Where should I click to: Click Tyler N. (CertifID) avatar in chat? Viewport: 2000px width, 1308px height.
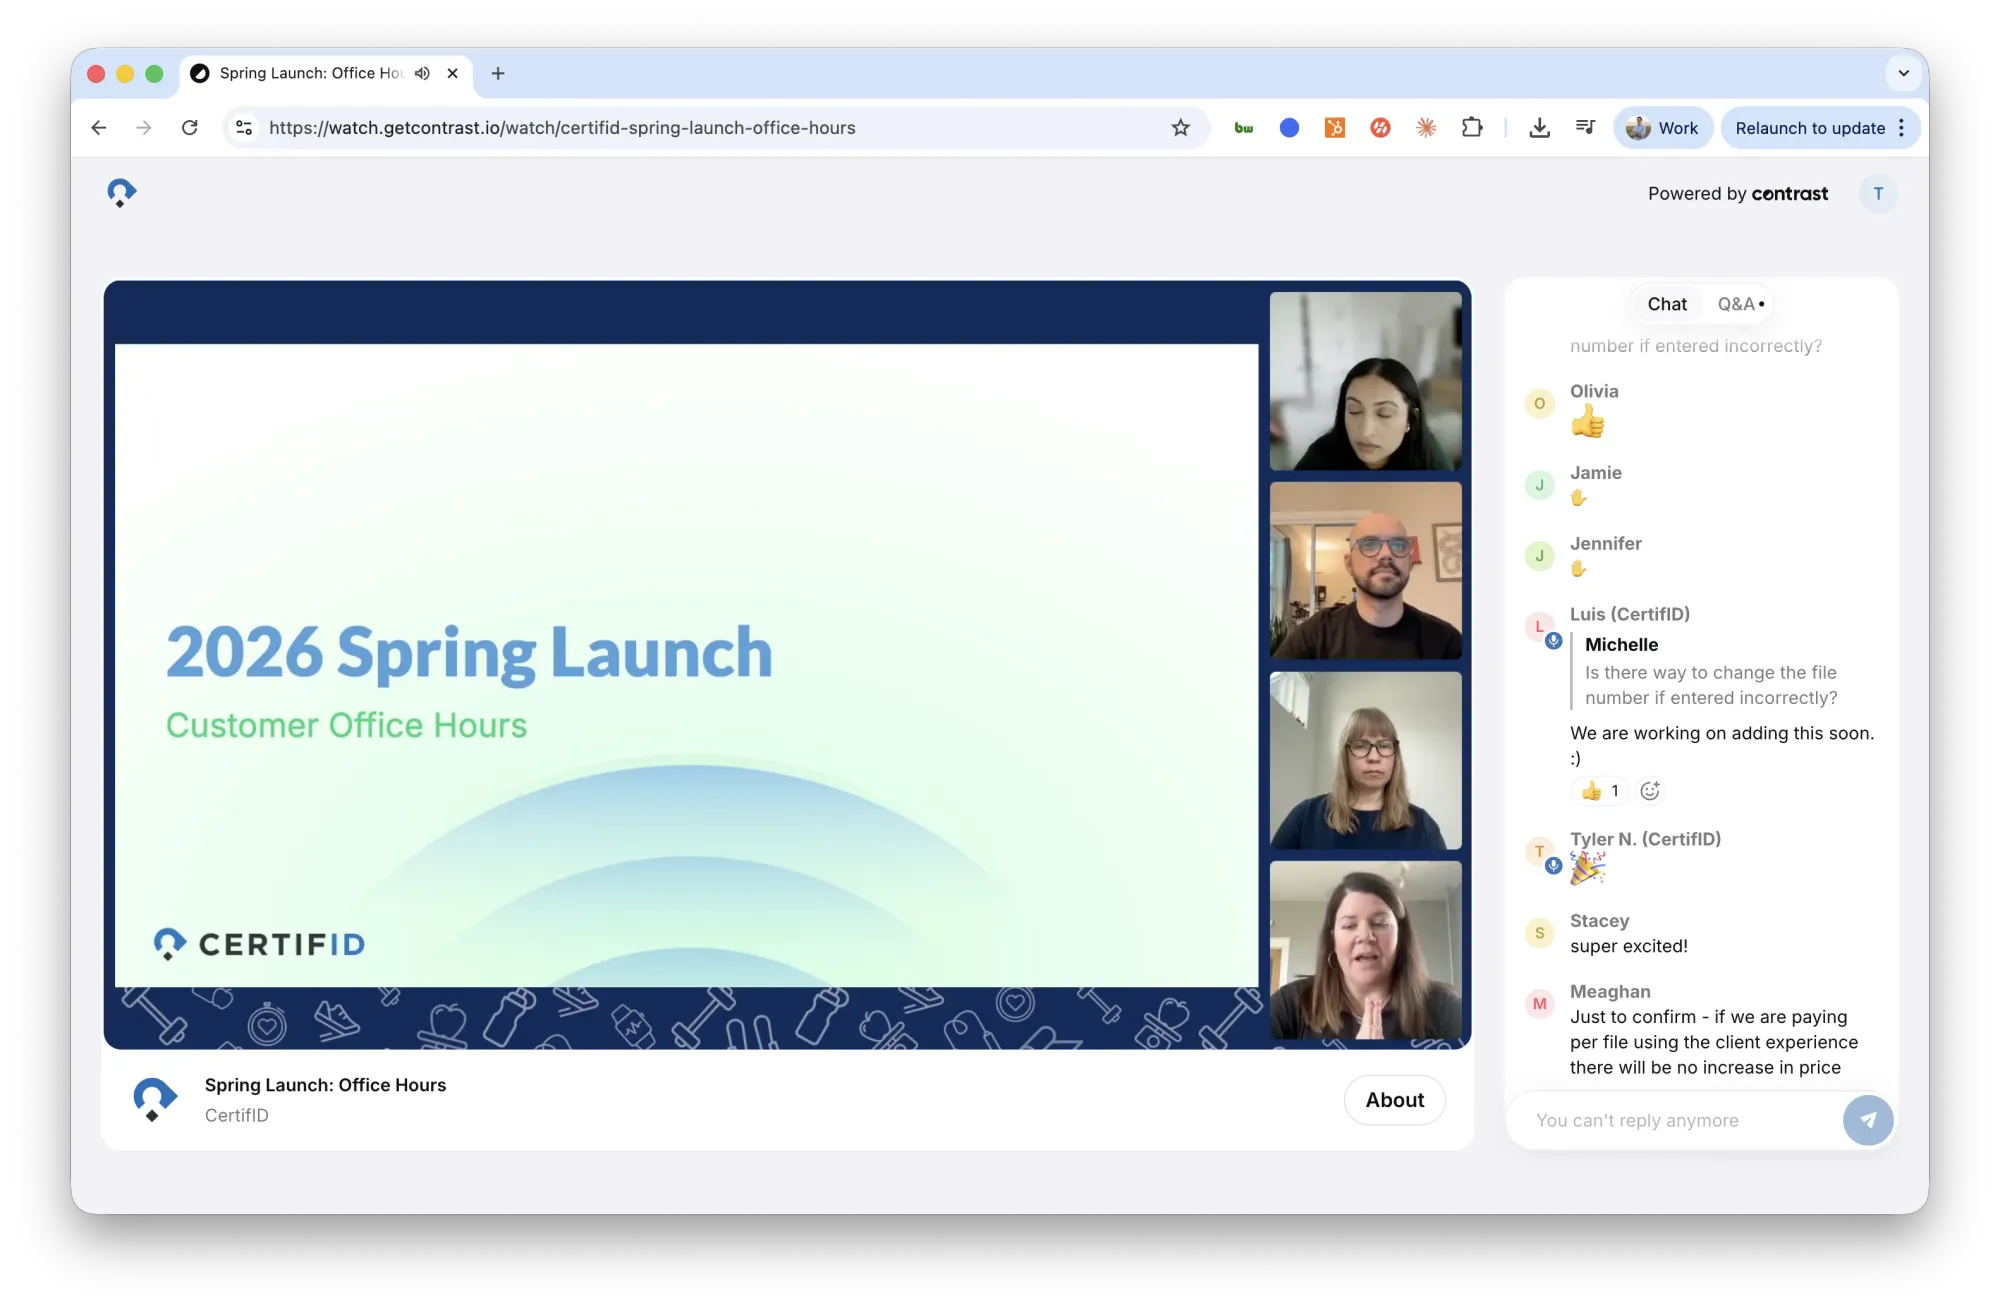(x=1540, y=852)
